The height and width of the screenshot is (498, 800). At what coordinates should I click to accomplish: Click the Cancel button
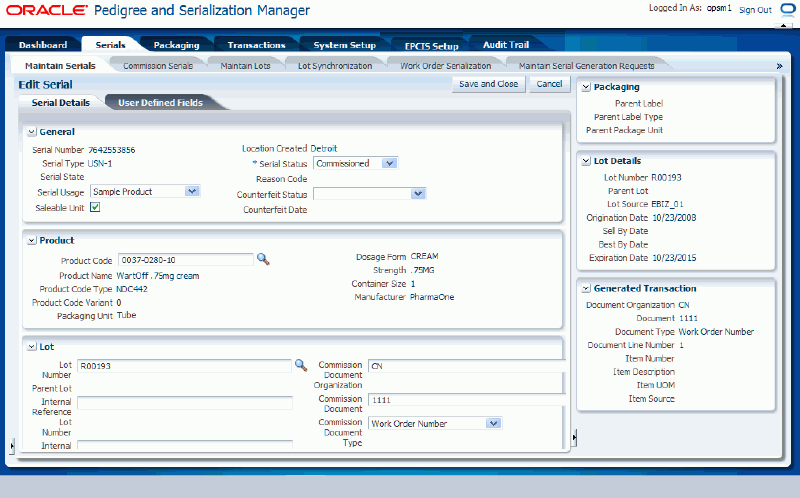click(549, 84)
